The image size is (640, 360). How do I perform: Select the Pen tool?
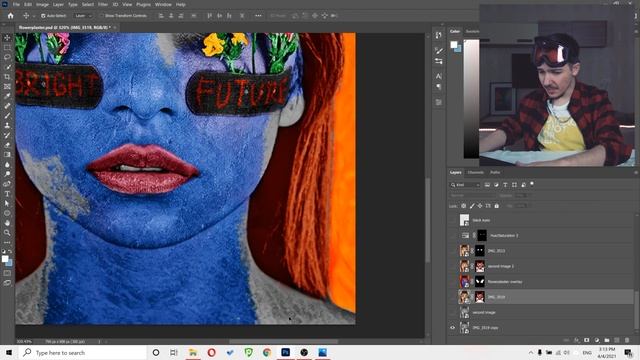7,184
